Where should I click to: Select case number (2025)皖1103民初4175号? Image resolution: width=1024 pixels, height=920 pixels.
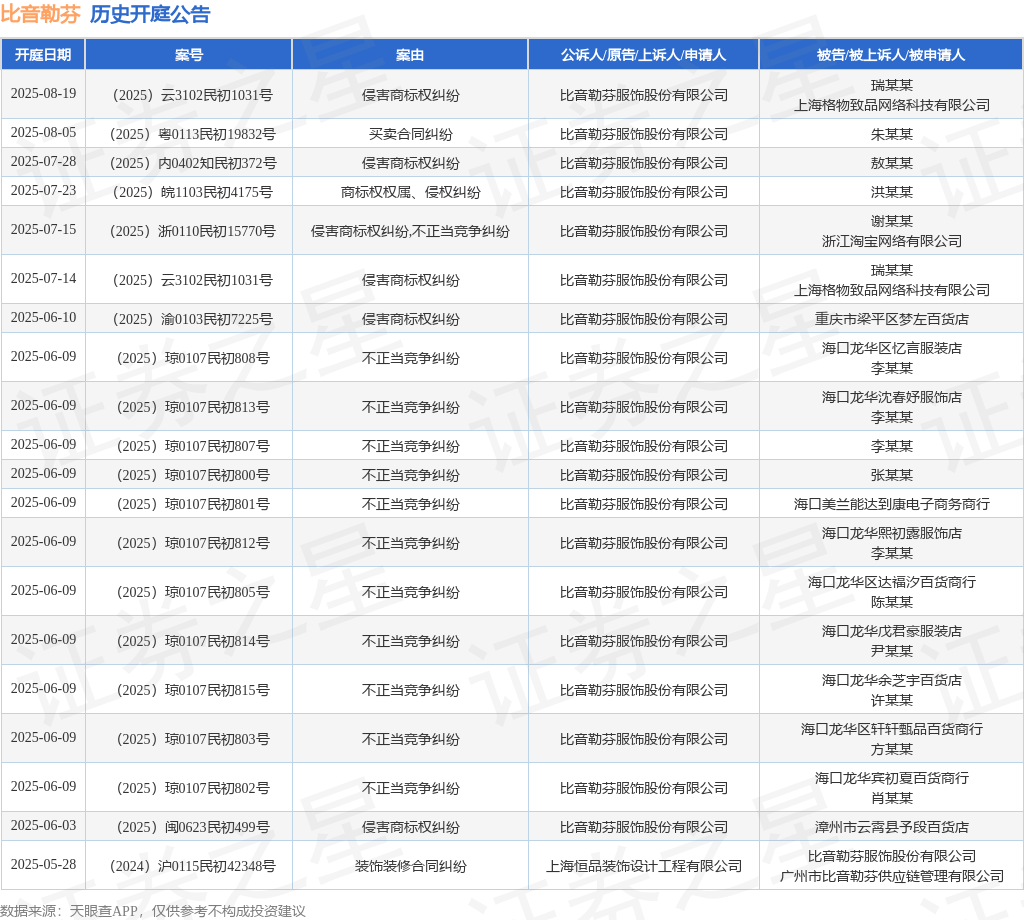[x=193, y=193]
